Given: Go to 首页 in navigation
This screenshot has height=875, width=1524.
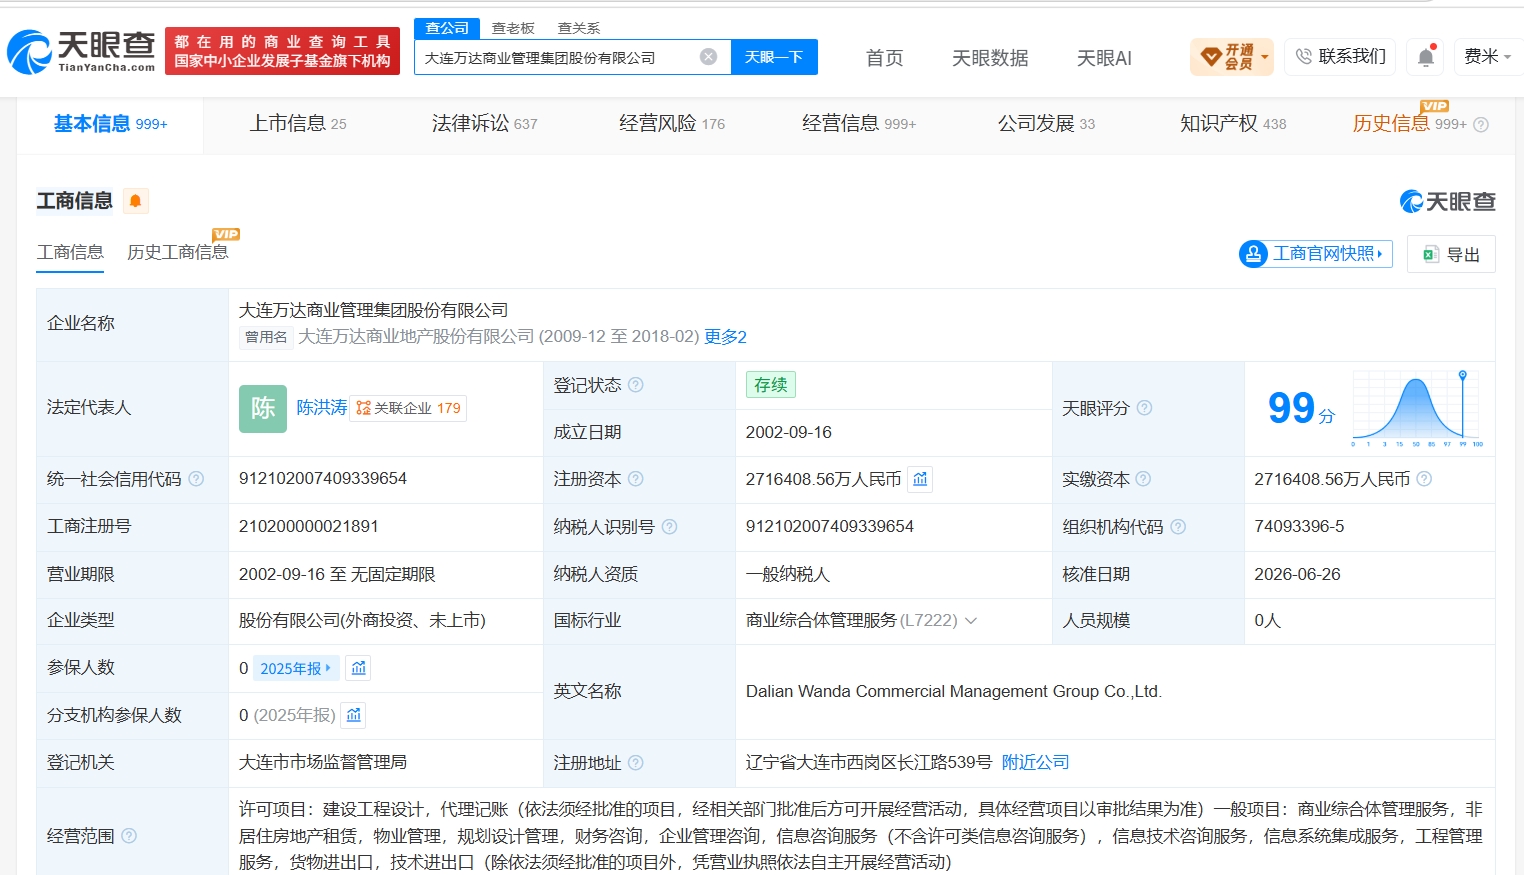Looking at the screenshot, I should tap(884, 58).
